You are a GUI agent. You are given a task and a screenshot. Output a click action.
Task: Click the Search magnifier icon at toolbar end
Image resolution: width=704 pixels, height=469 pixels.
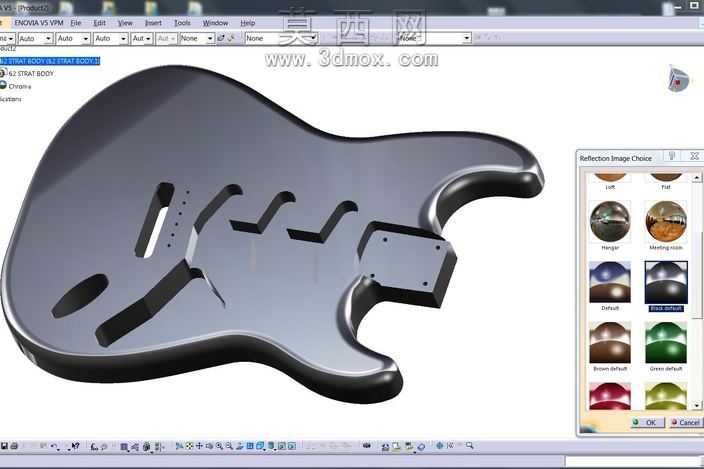point(469,445)
